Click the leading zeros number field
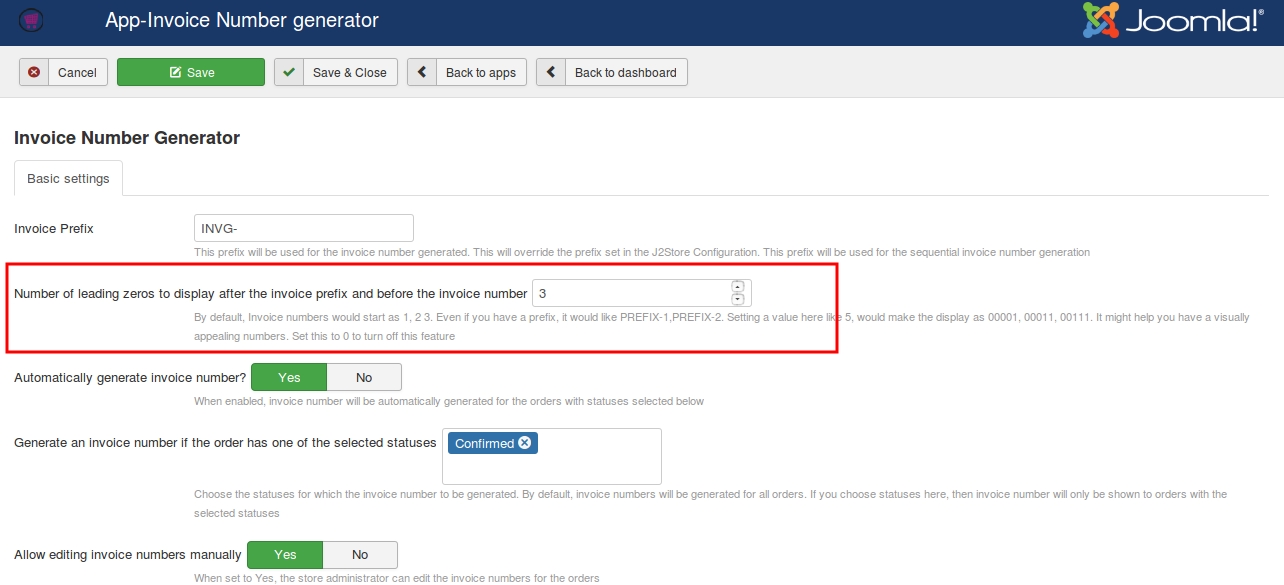 click(630, 293)
